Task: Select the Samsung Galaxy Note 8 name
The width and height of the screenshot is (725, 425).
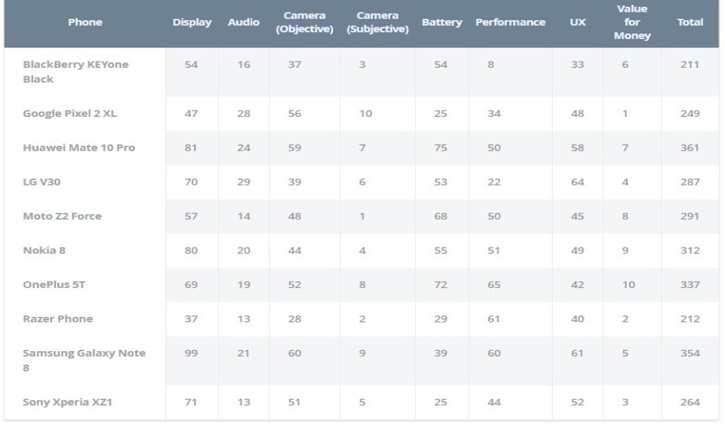Action: point(84,360)
